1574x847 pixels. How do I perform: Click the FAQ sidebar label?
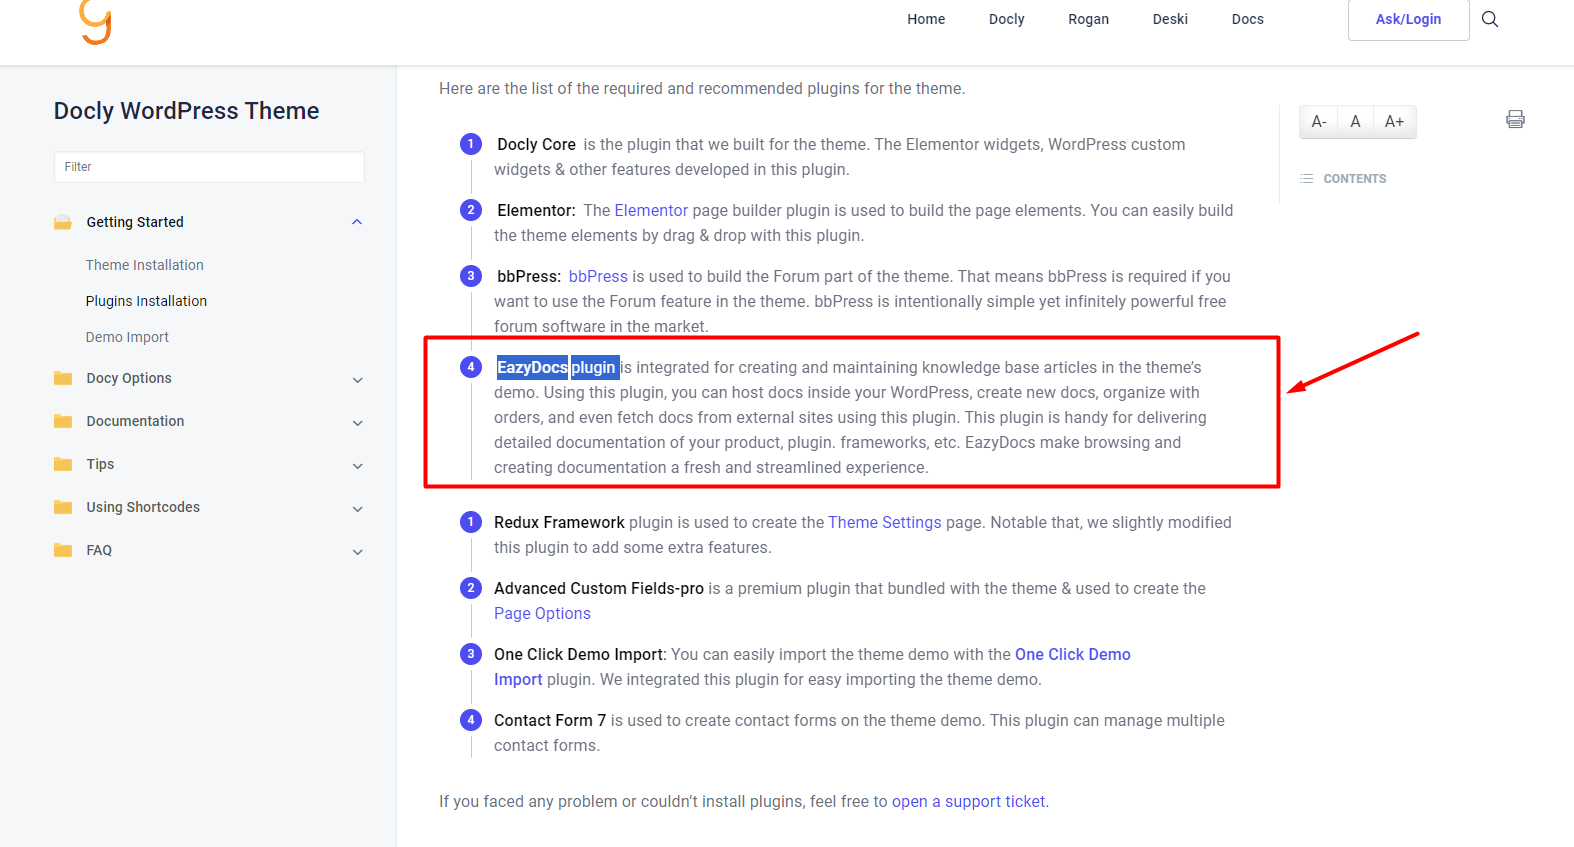(x=99, y=550)
